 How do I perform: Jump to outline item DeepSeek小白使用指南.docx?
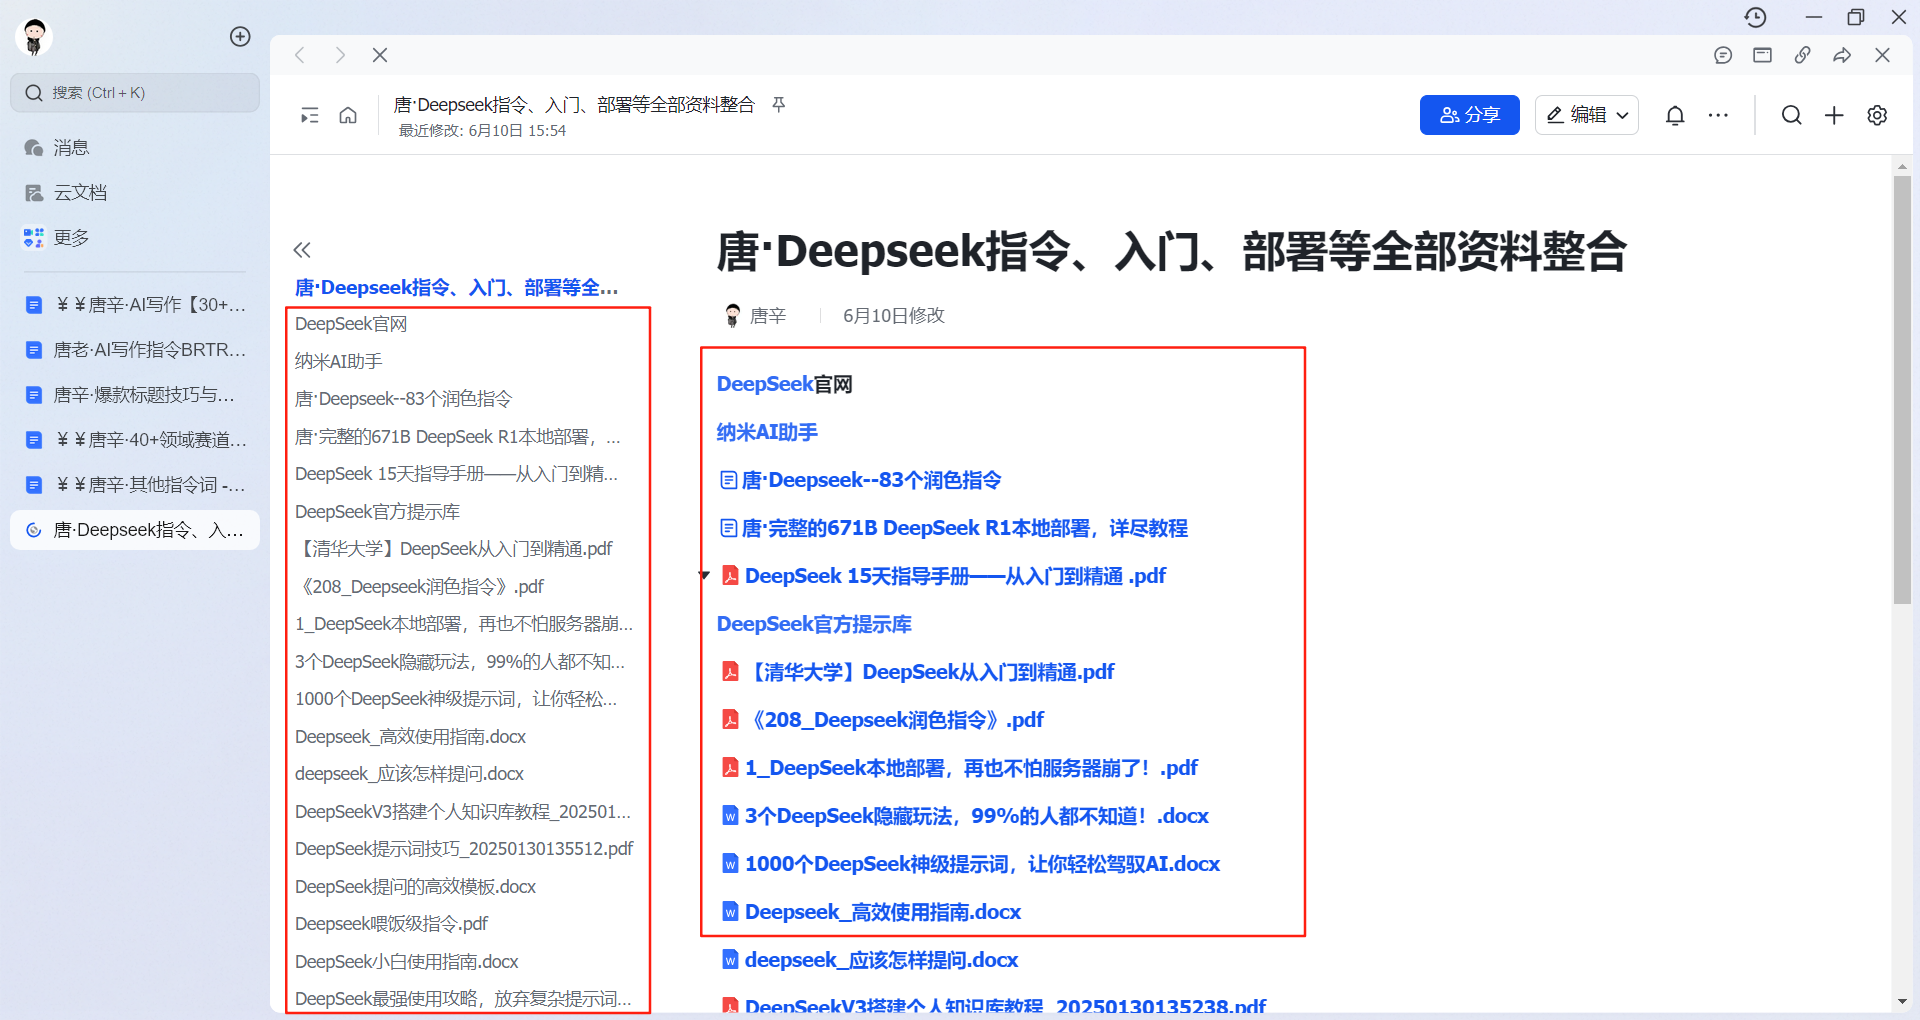pos(406,962)
